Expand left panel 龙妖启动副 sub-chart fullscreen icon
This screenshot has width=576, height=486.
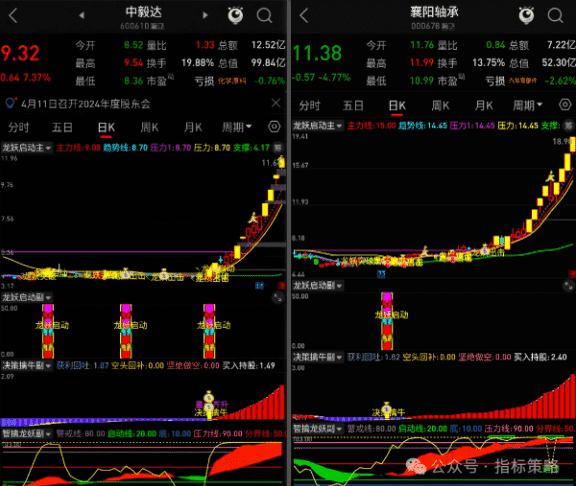(x=278, y=298)
